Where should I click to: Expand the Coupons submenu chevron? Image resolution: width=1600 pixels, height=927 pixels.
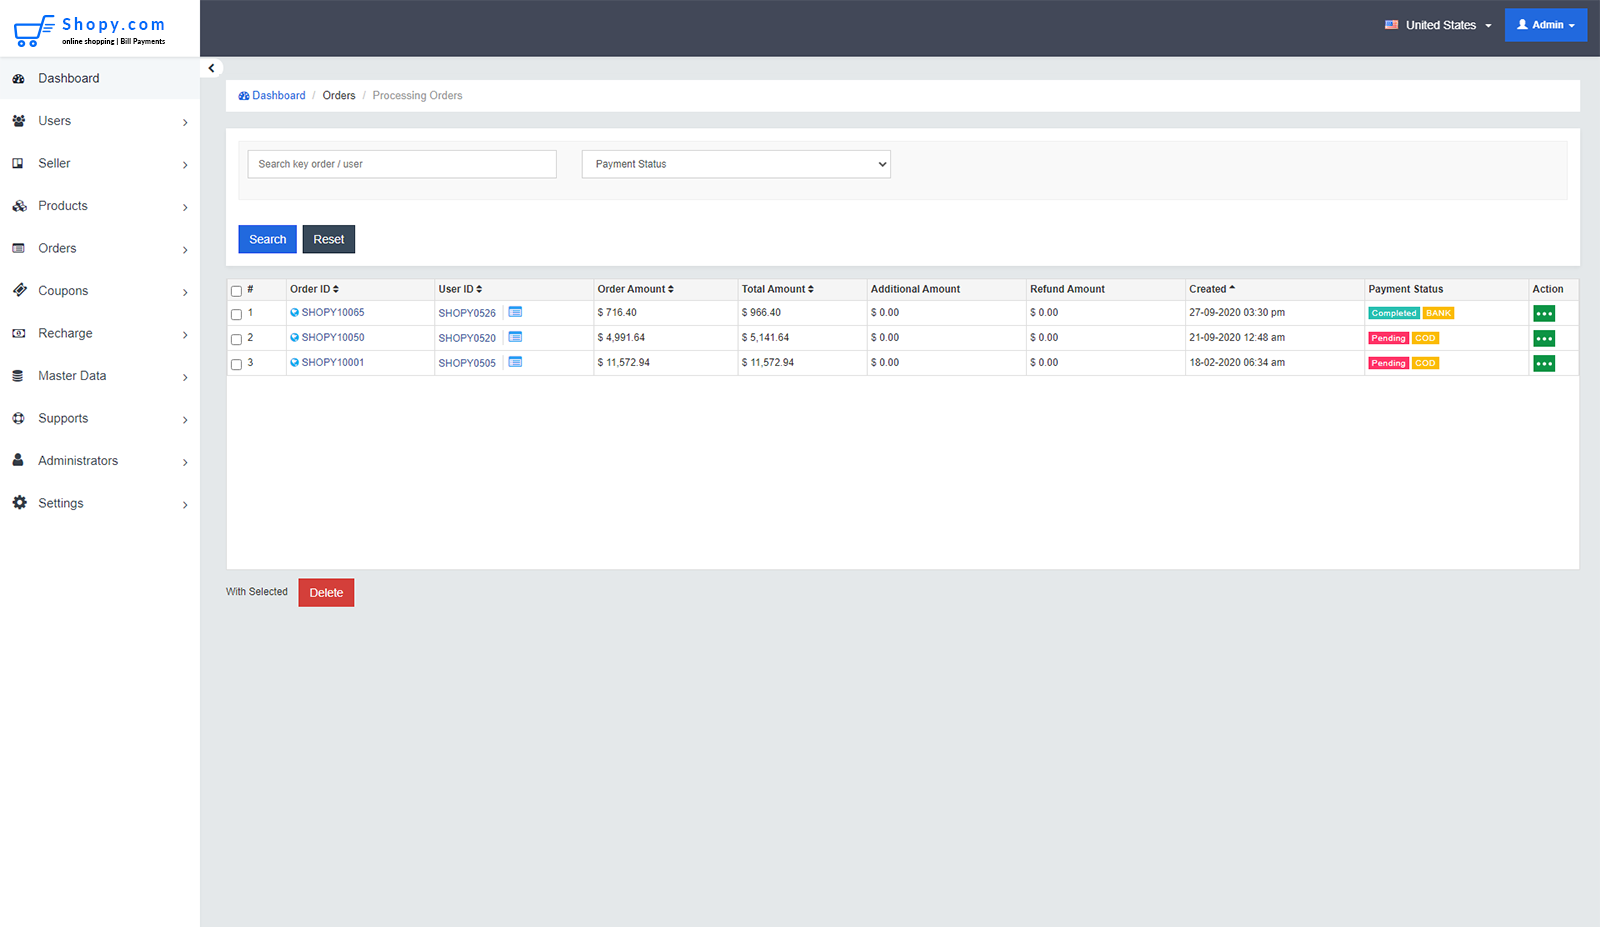click(x=185, y=292)
